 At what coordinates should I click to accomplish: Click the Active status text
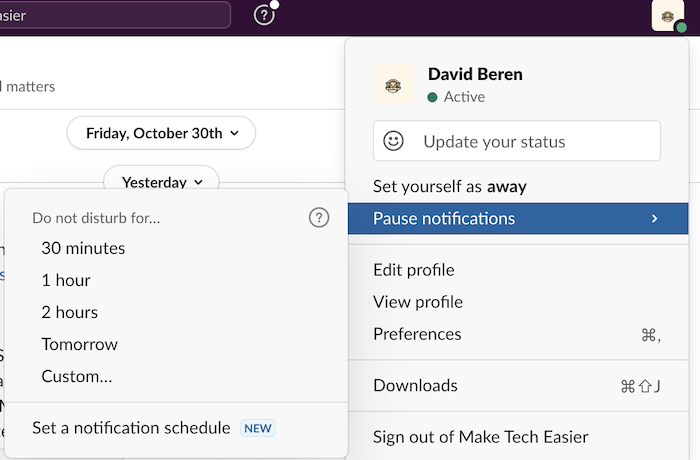point(464,97)
